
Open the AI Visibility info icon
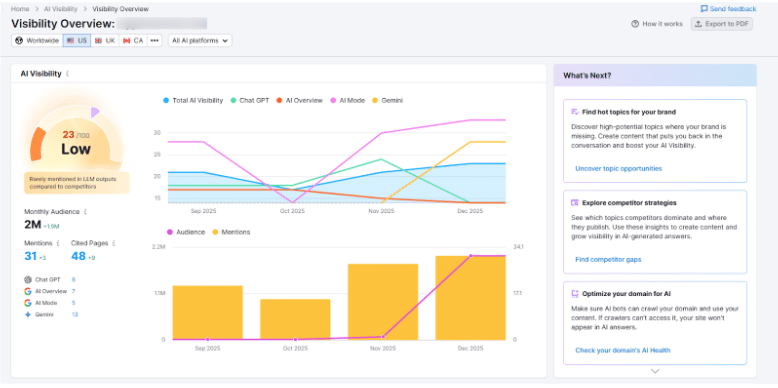(x=67, y=74)
